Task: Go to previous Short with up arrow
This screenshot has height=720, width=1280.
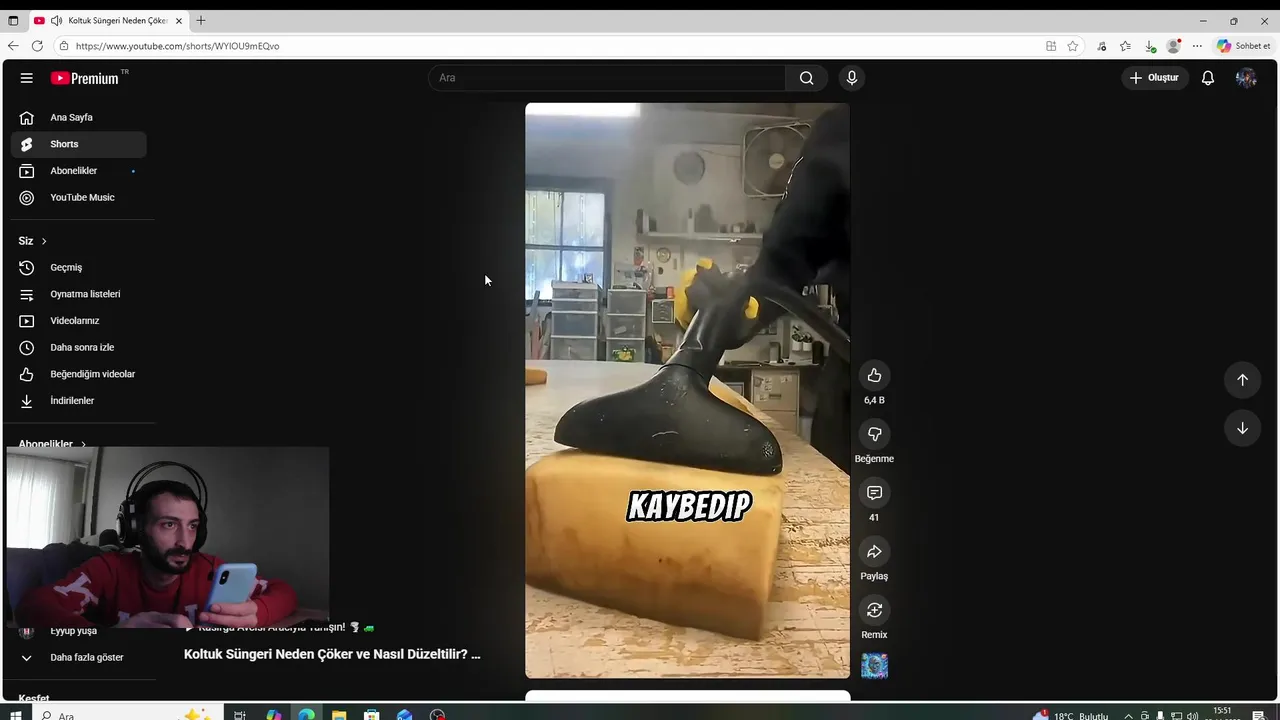Action: pos(1242,380)
